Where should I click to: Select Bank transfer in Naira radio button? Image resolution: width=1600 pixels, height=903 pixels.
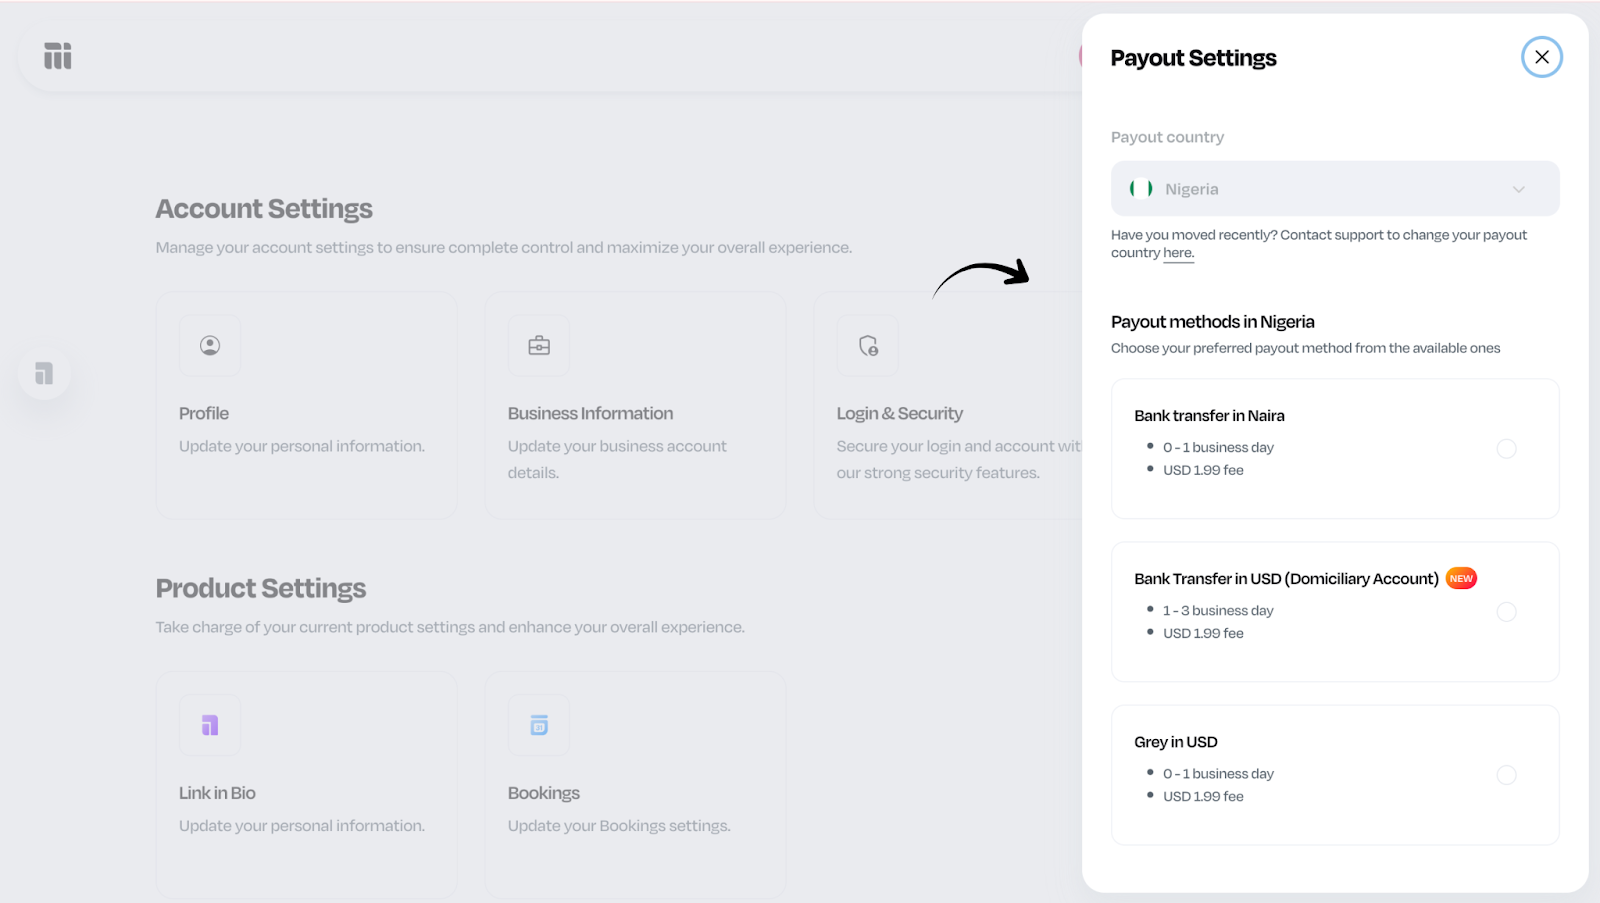1506,449
